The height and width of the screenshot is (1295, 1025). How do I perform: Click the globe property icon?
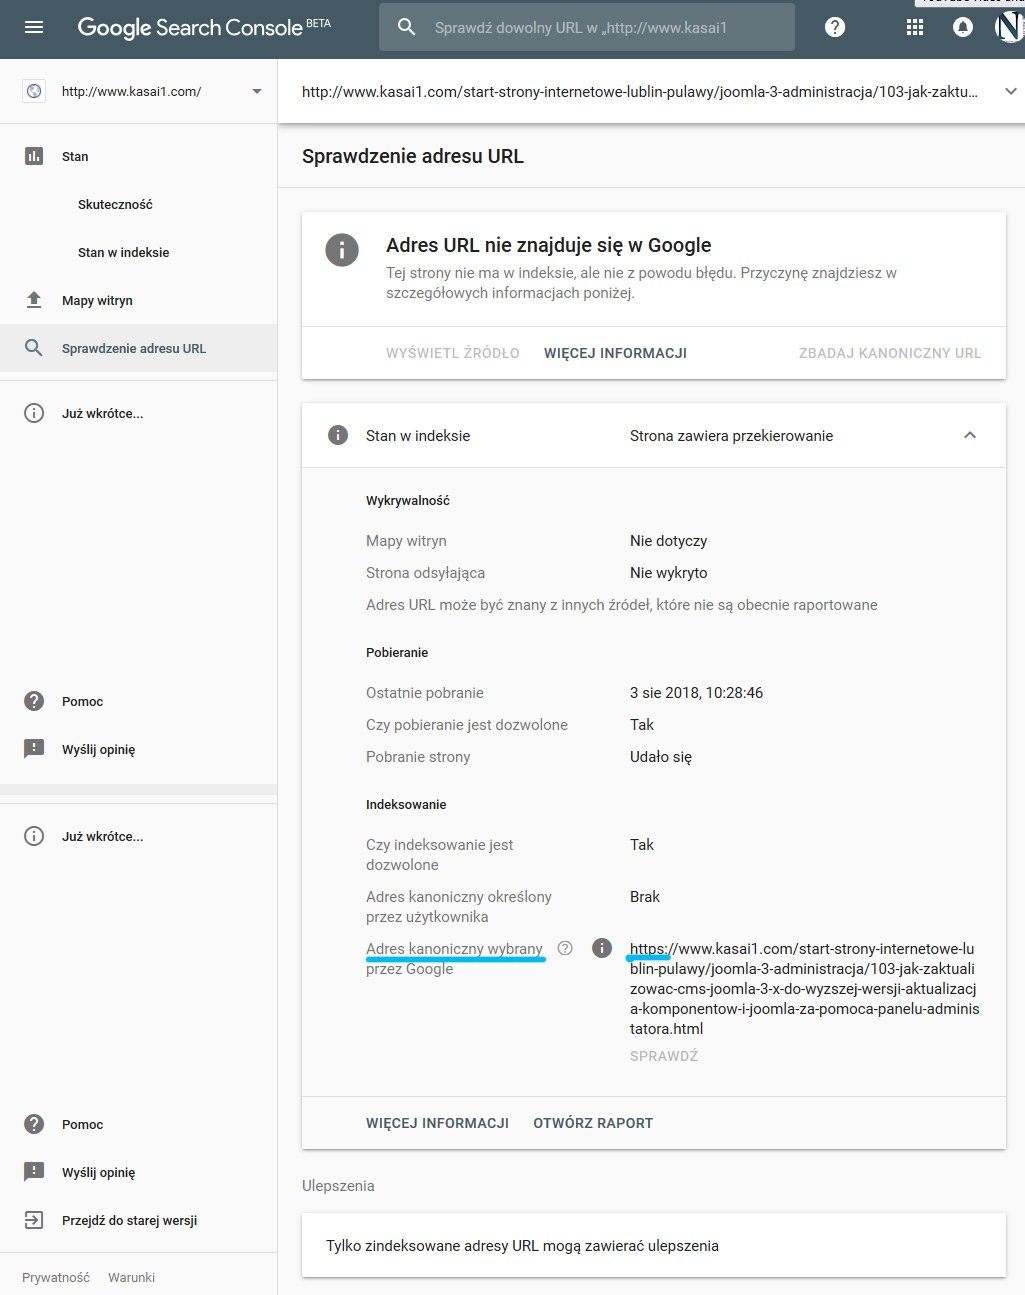coord(34,91)
